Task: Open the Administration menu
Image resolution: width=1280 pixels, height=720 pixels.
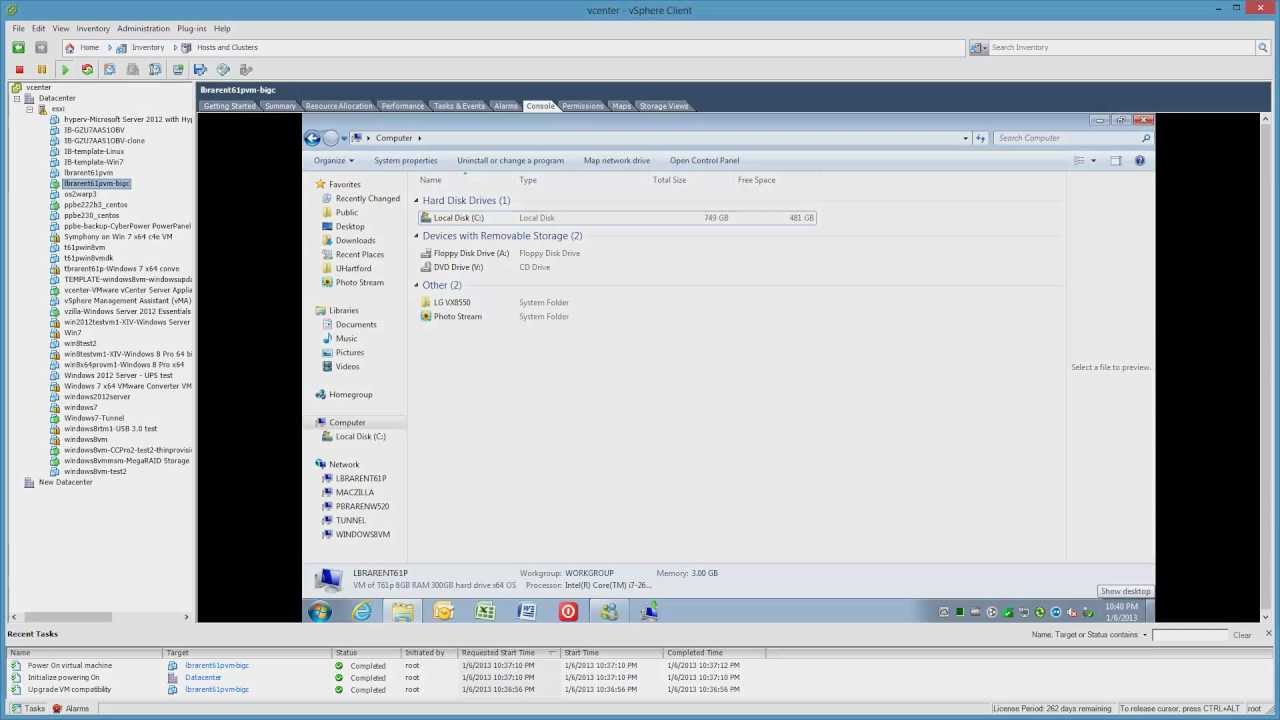Action: (143, 29)
